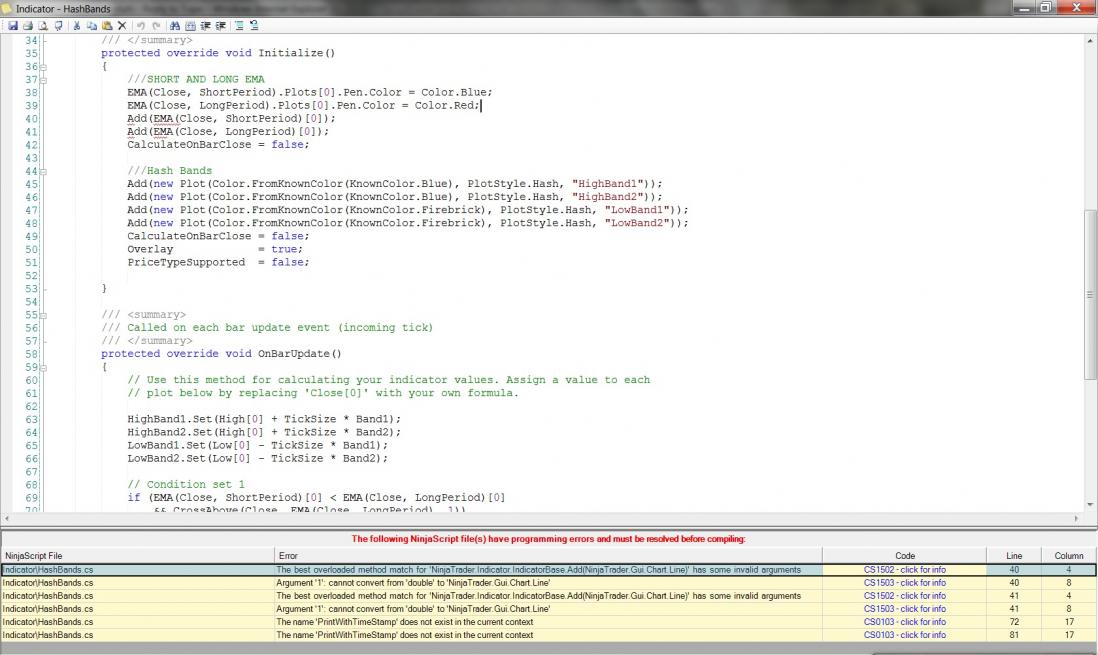The height and width of the screenshot is (655, 1098).
Task: Open CS1503 info link for line 41
Action: pyautogui.click(x=904, y=609)
